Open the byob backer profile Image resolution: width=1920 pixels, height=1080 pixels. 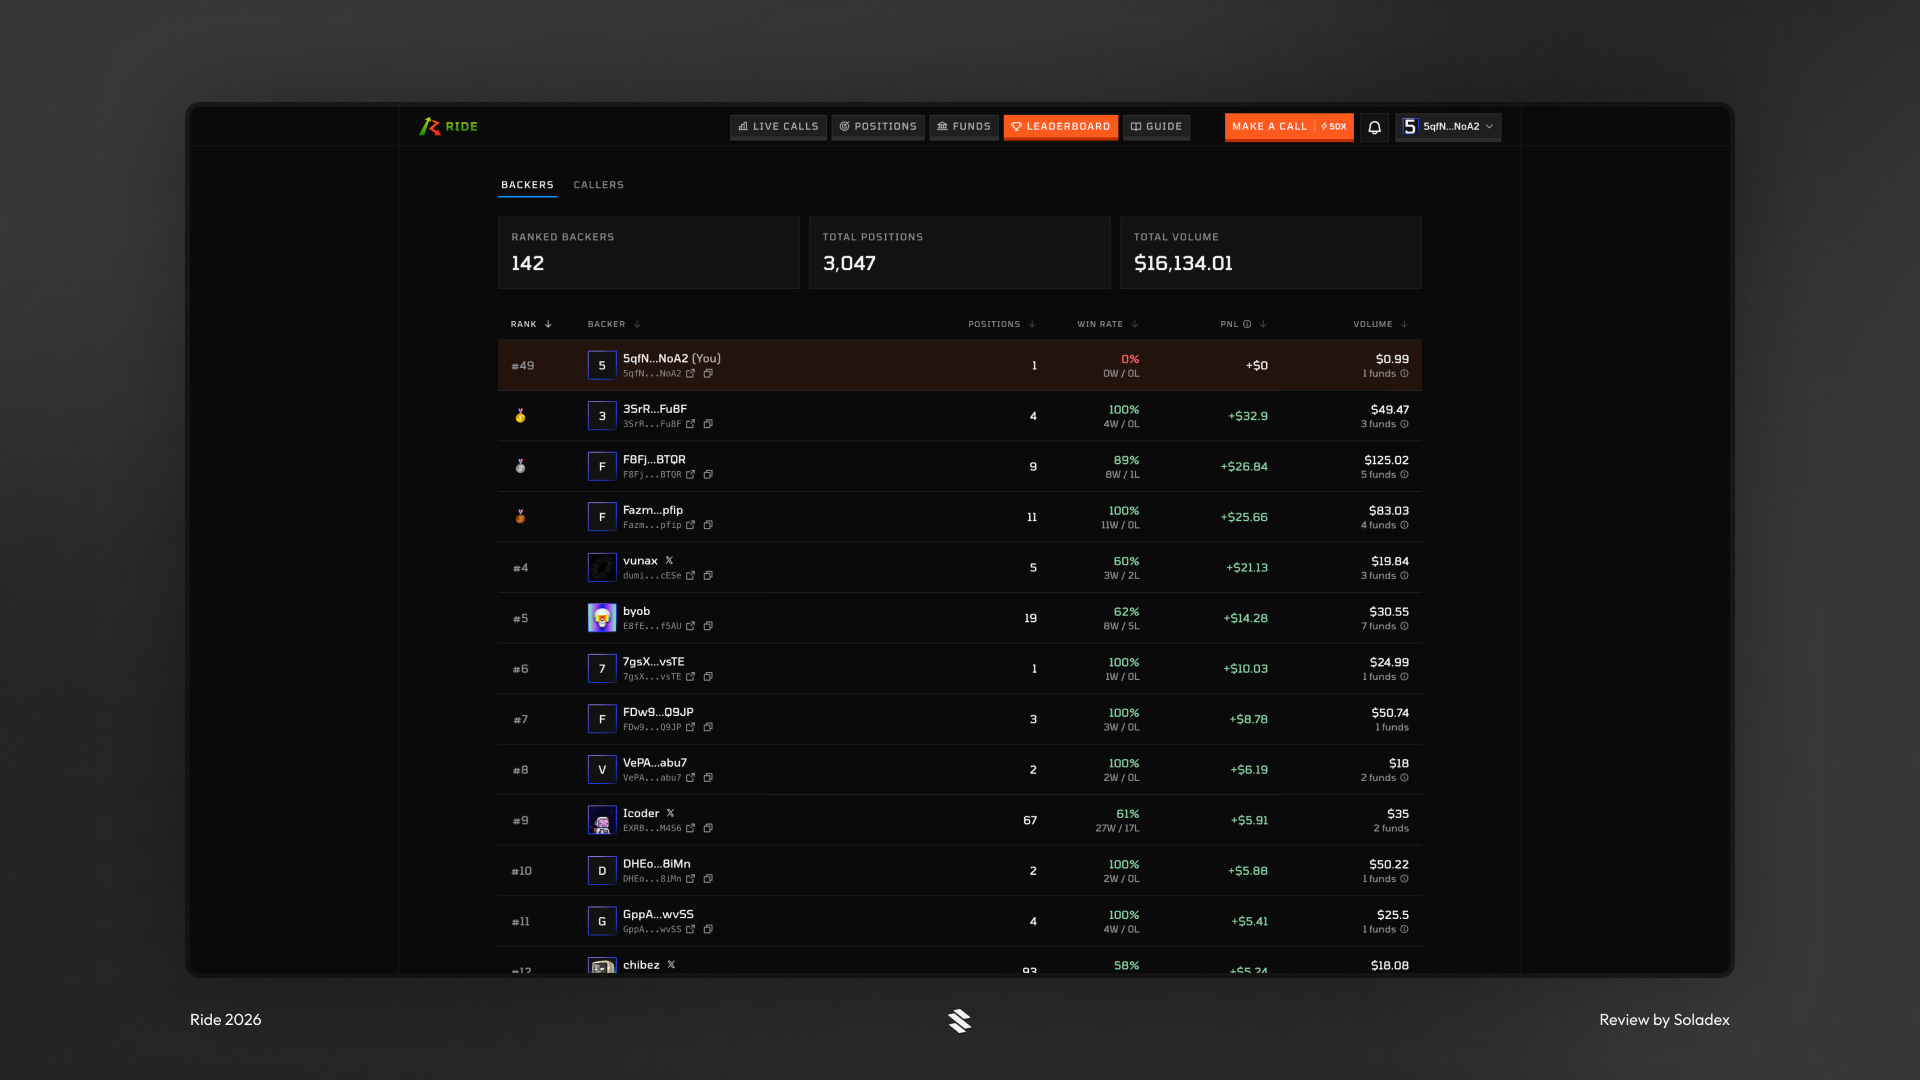636,611
